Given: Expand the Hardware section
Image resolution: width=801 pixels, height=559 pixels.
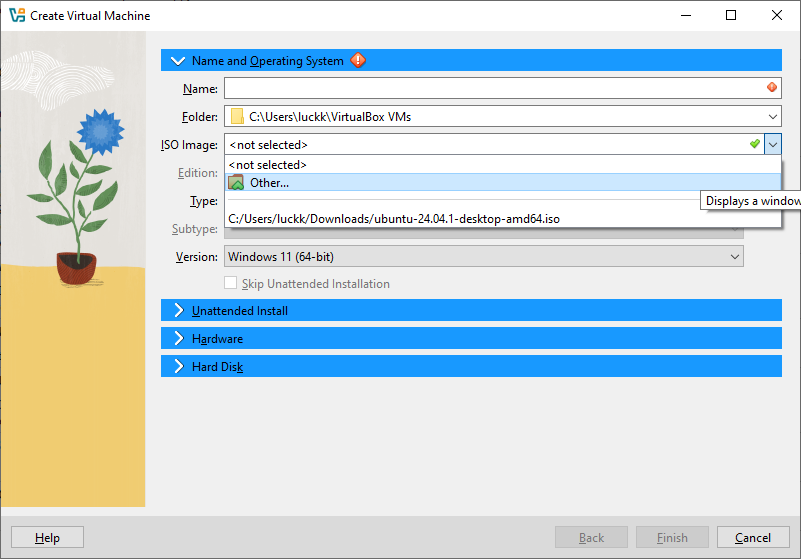Looking at the screenshot, I should pos(217,339).
